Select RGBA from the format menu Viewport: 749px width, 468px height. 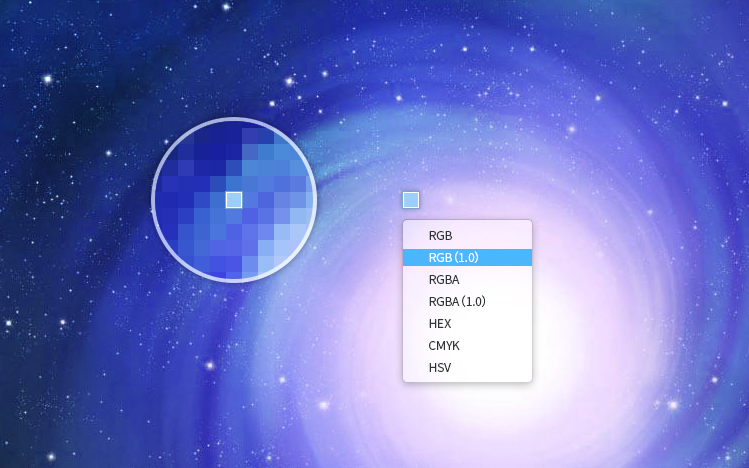click(467, 279)
